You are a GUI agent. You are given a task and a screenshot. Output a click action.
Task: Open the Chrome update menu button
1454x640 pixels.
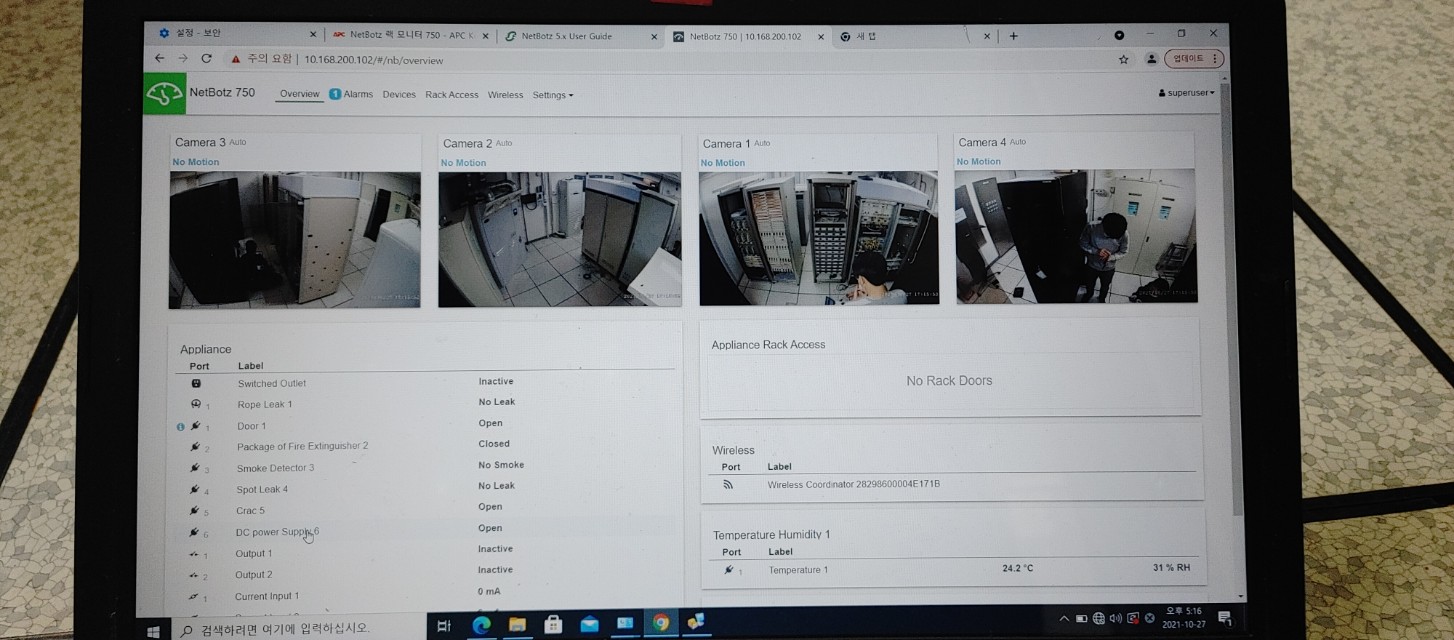[x=1194, y=59]
